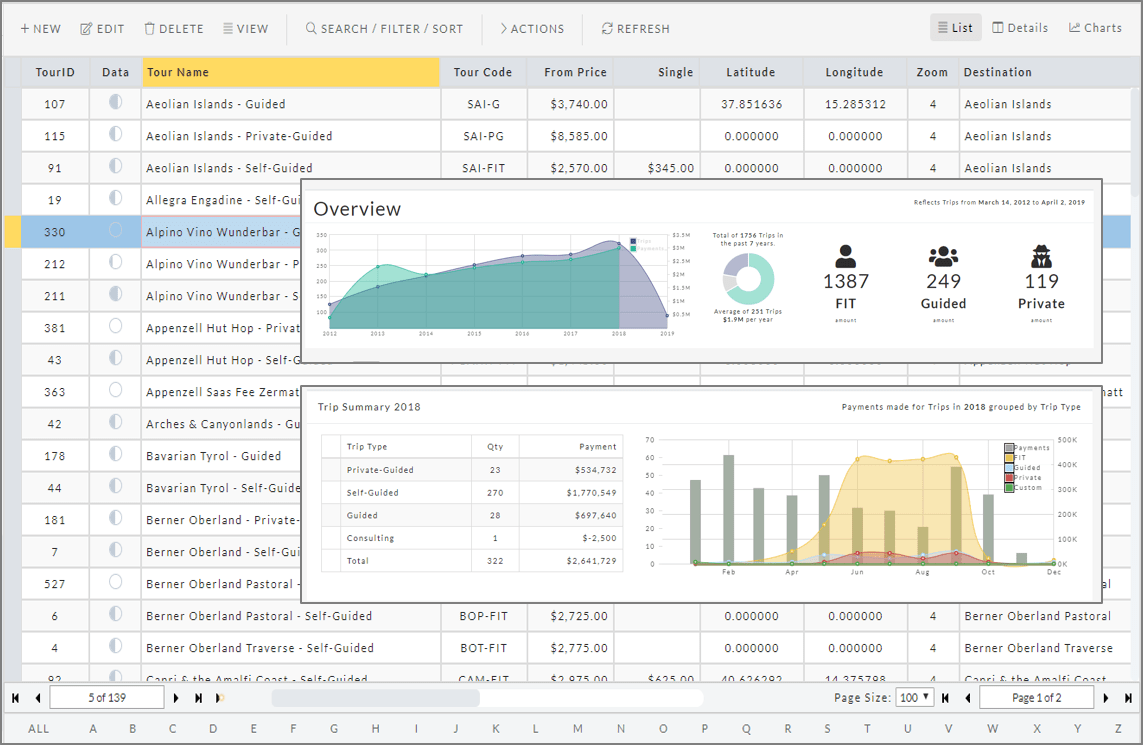Switch to the Charts view tab

[x=1095, y=28]
